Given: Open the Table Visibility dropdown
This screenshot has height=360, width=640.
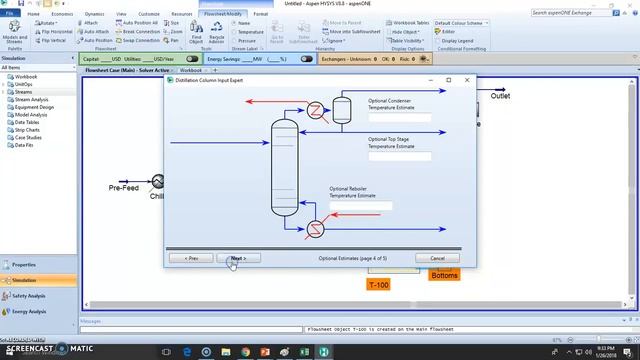Looking at the screenshot, I should tap(405, 40).
